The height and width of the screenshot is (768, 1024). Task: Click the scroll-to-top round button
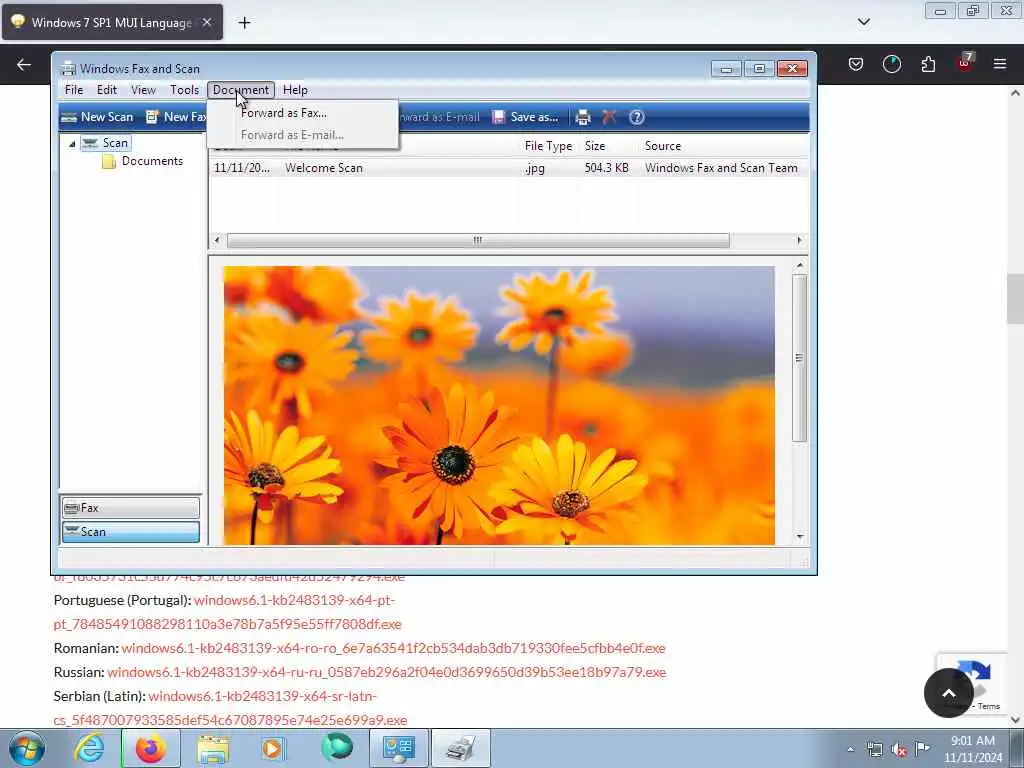coord(948,693)
